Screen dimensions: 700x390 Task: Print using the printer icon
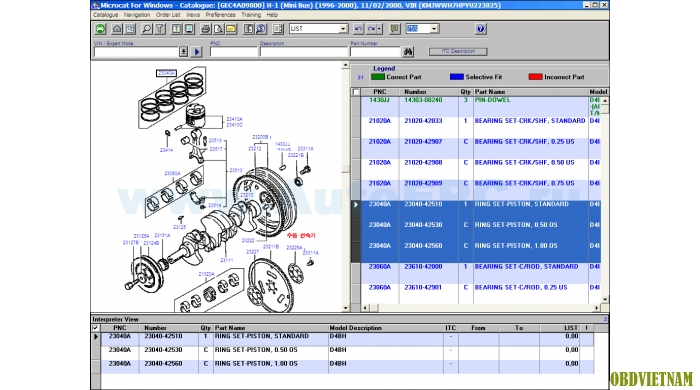(x=205, y=29)
